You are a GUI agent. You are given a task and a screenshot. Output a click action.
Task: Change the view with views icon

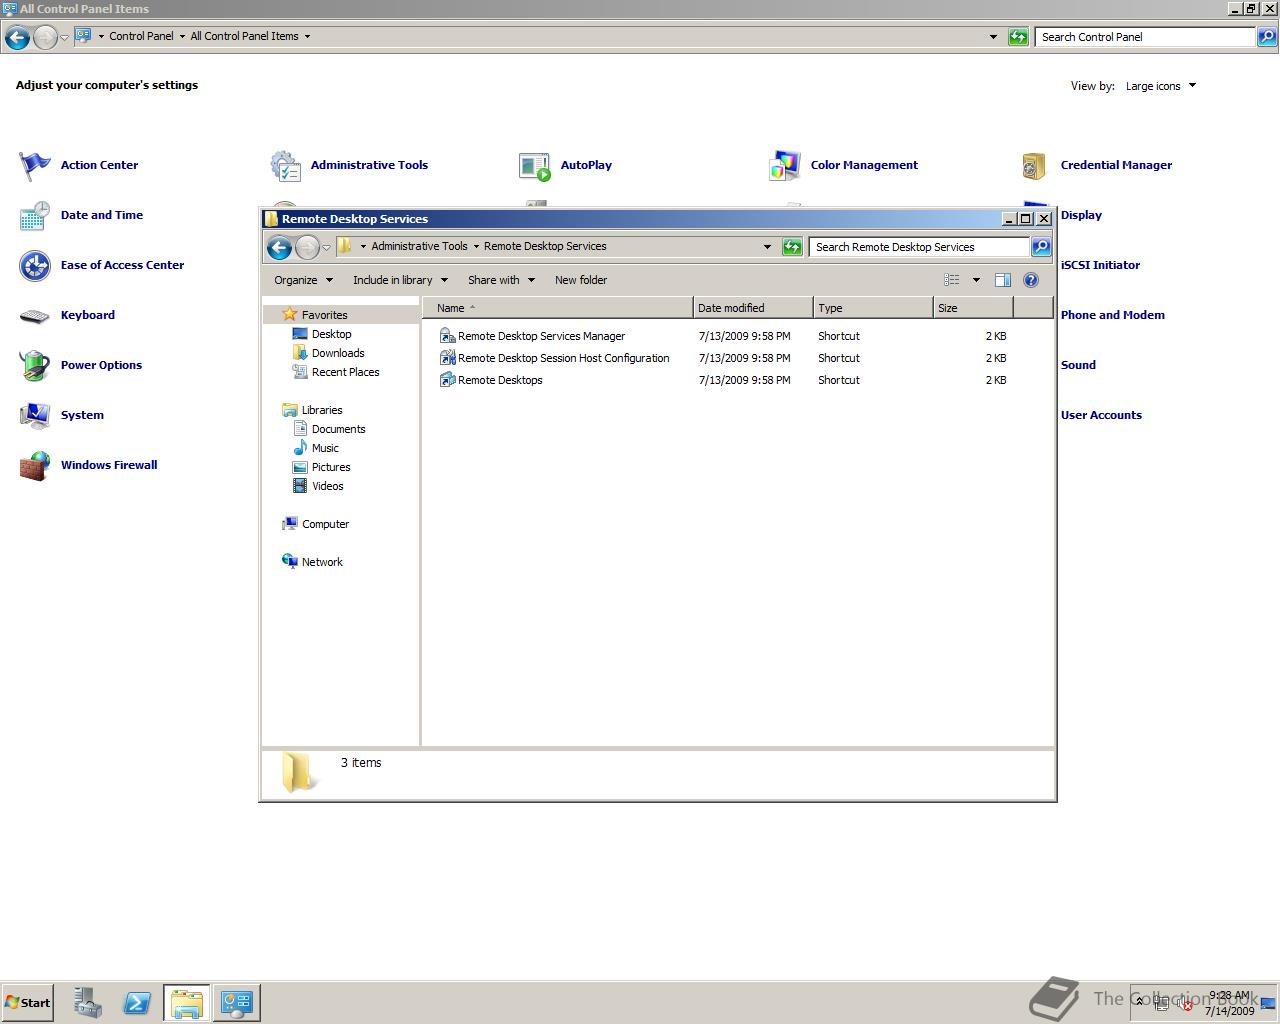point(952,280)
